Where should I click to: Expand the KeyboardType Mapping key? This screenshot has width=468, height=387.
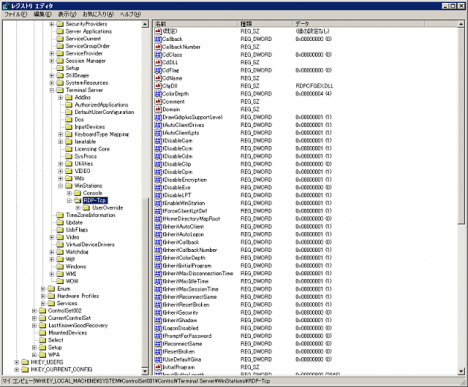click(x=60, y=134)
